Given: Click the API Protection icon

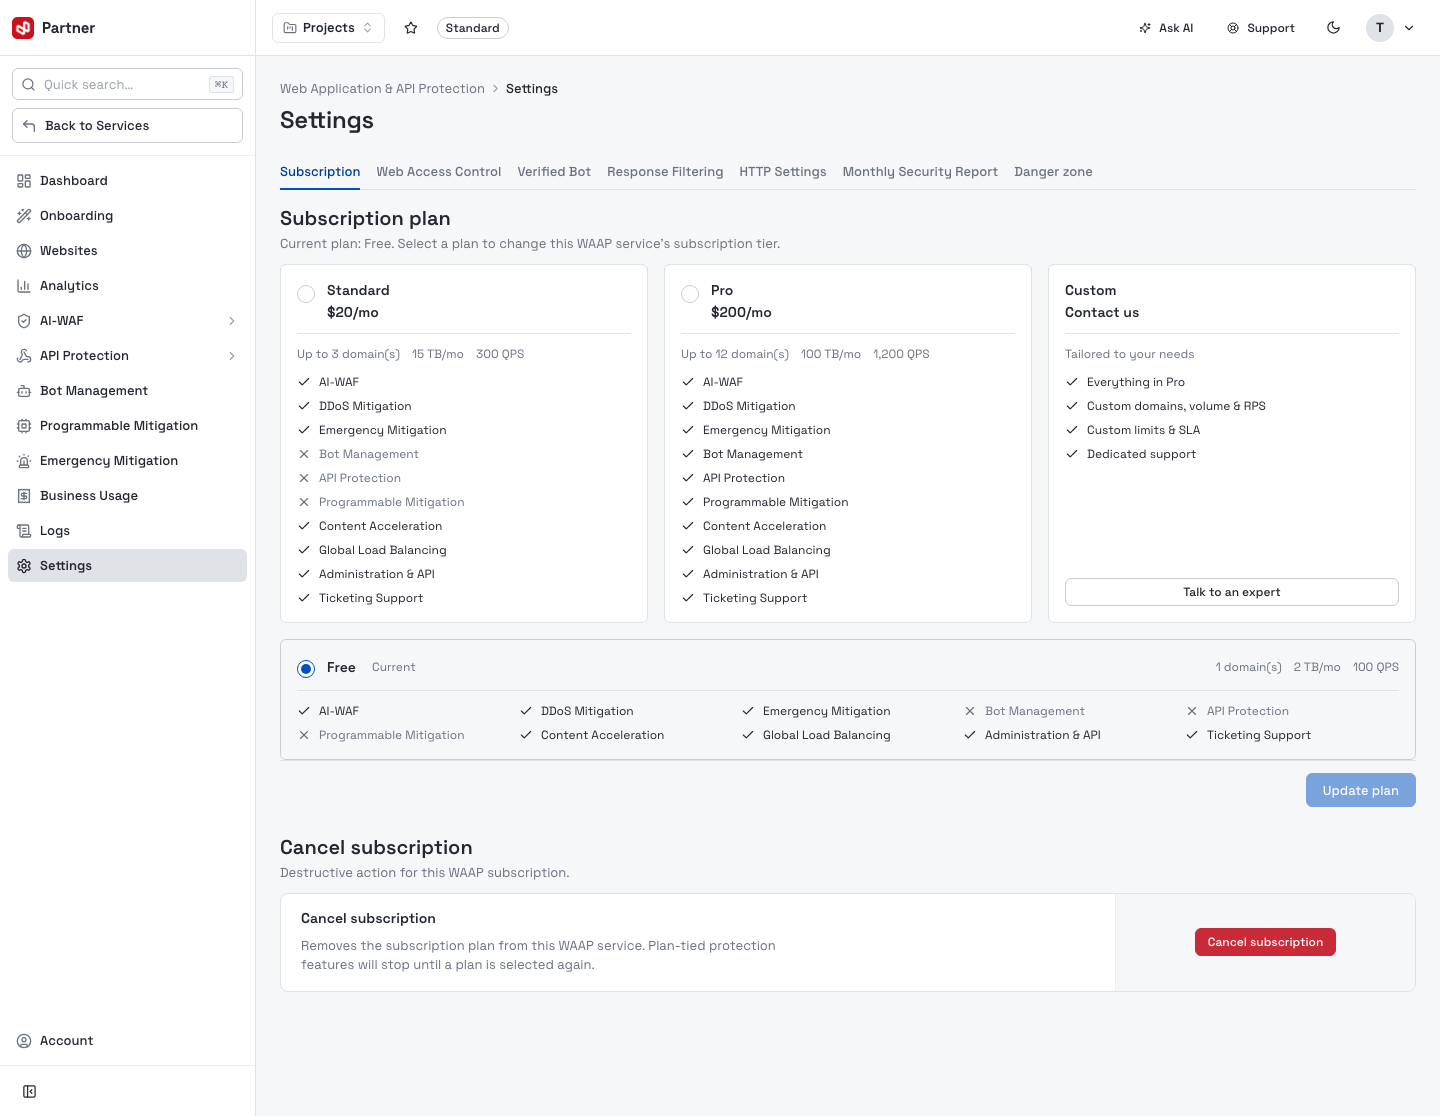Looking at the screenshot, I should click(x=24, y=356).
